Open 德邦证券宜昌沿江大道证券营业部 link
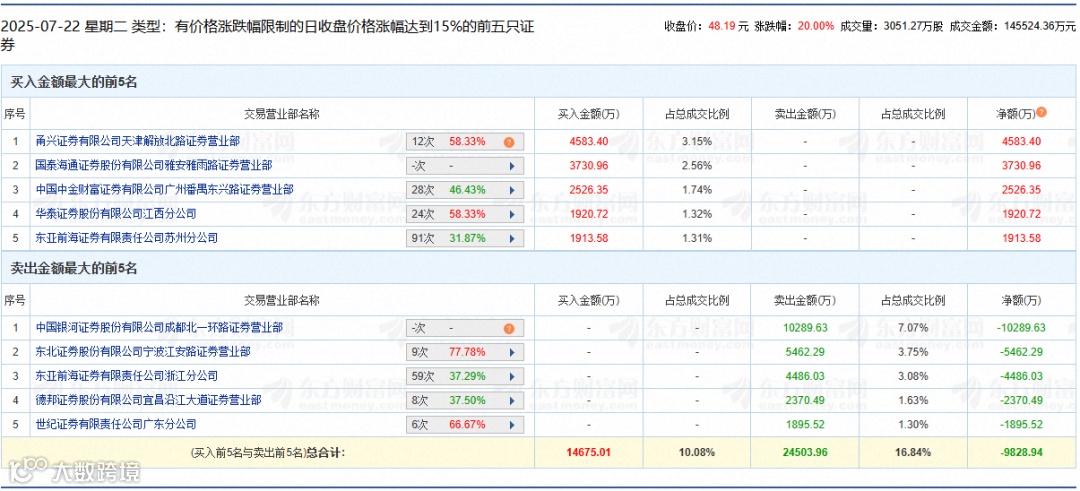The height and width of the screenshot is (491, 1080). click(x=148, y=400)
